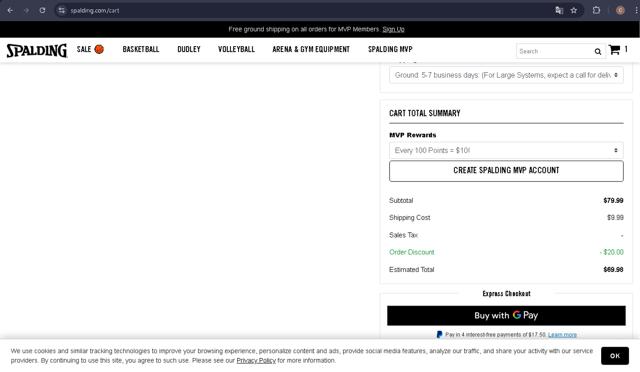The width and height of the screenshot is (640, 372).
Task: Click the green Order Discount label
Action: click(411, 252)
